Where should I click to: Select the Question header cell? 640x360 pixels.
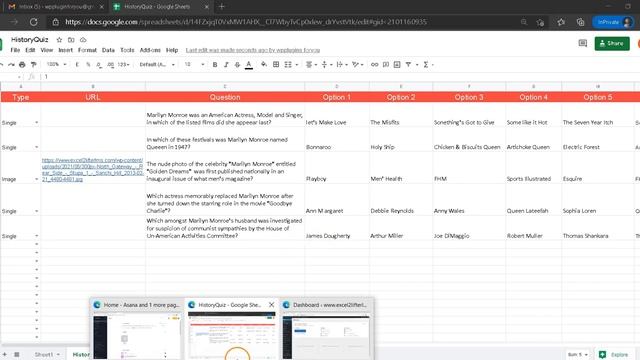tap(225, 97)
